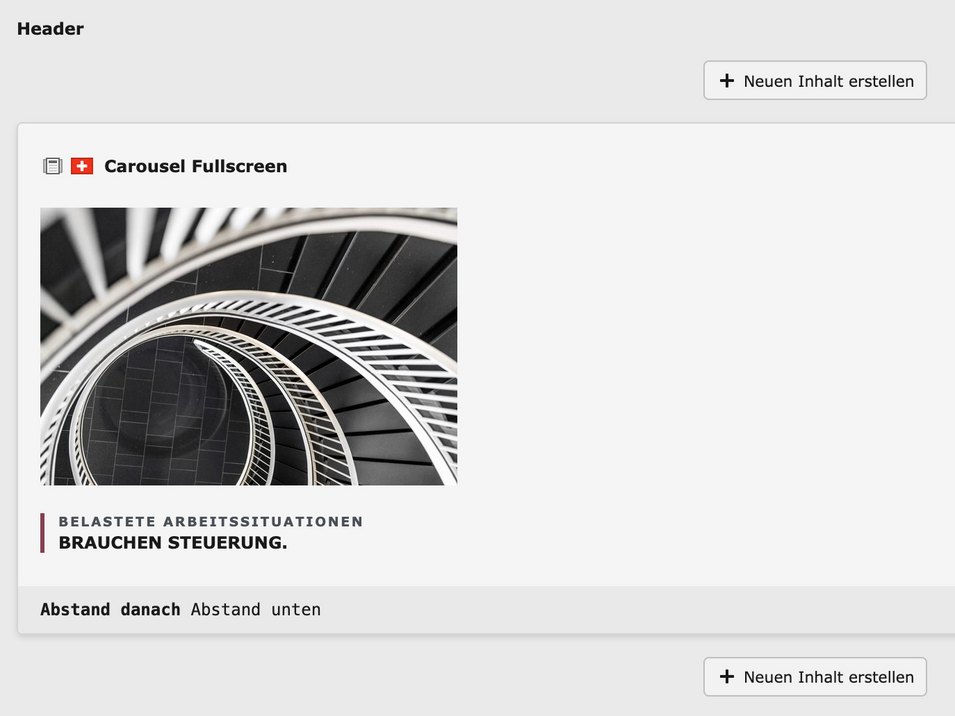Screen dimensions: 955x716
Task: Click the plus icon in the bottom create-content button
Action: pos(727,676)
